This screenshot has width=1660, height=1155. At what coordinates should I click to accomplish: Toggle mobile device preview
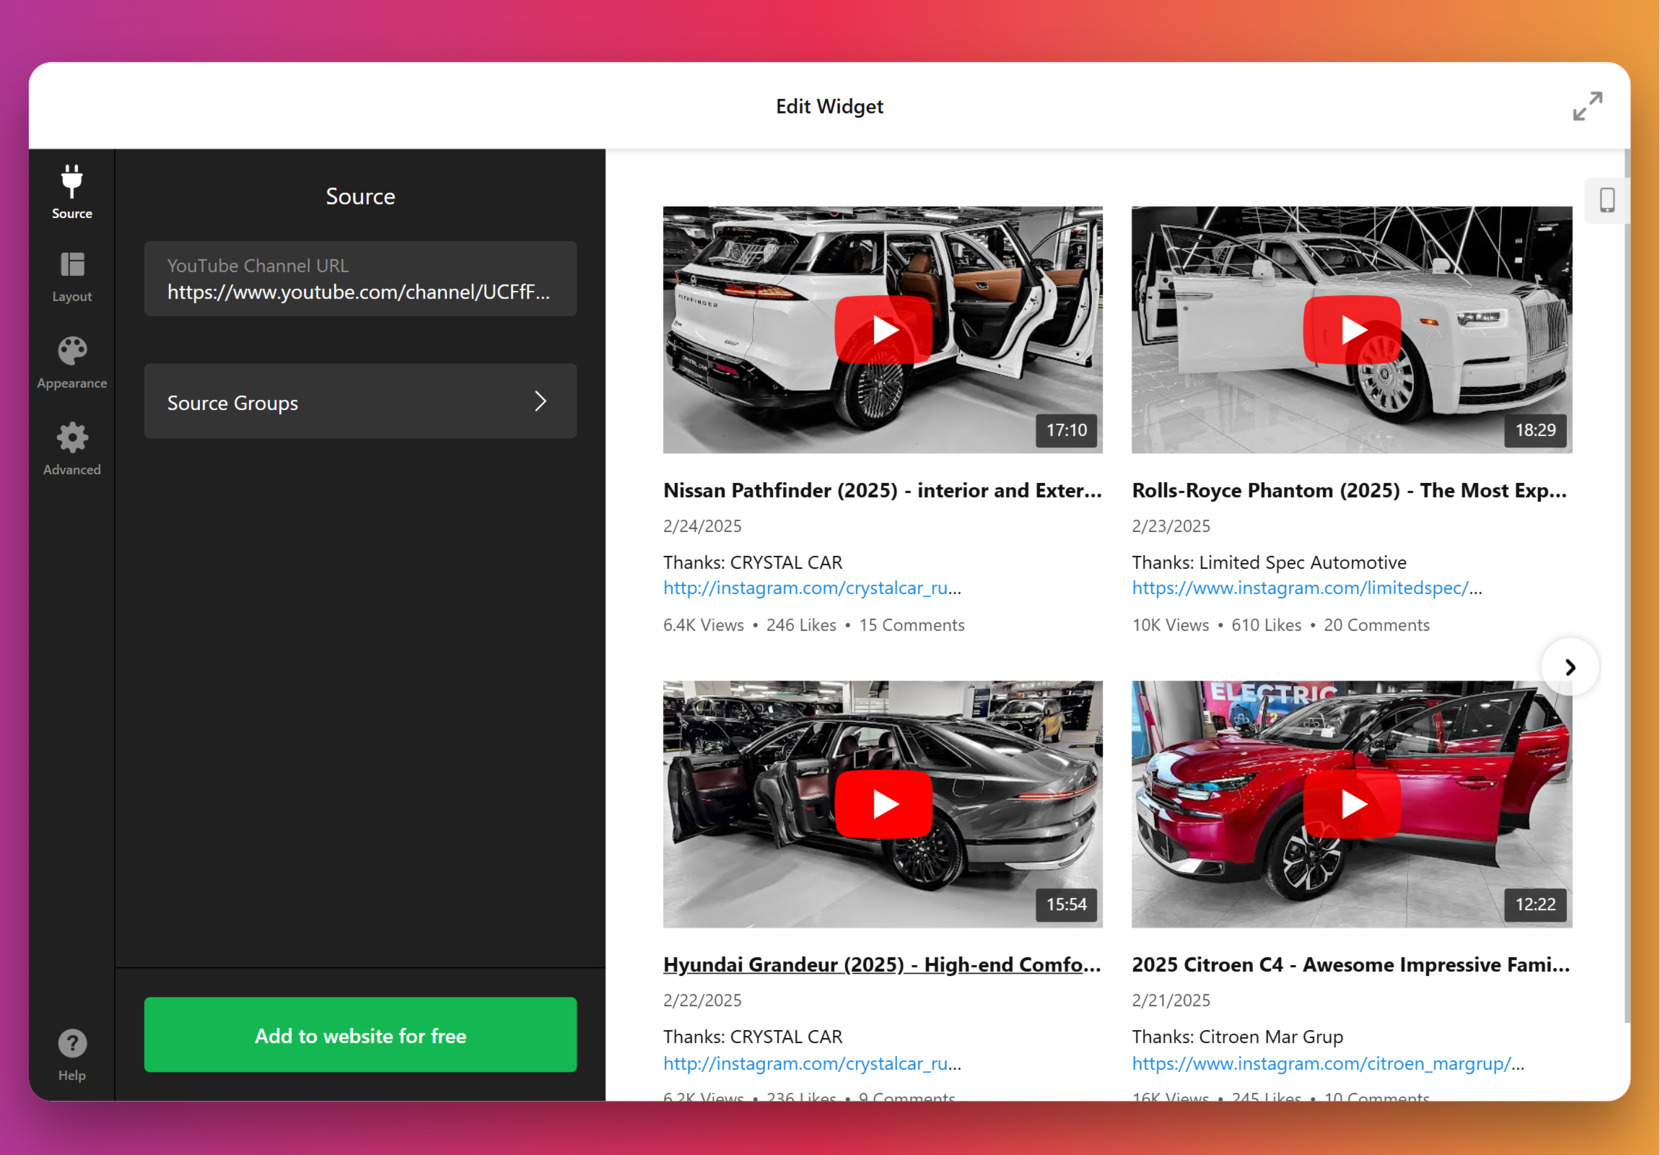click(1606, 200)
